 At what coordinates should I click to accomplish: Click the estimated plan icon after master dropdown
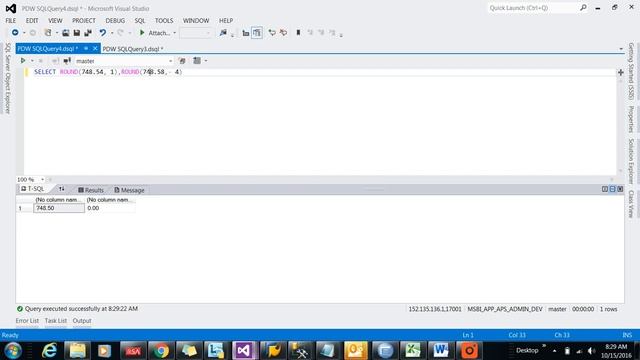click(182, 61)
